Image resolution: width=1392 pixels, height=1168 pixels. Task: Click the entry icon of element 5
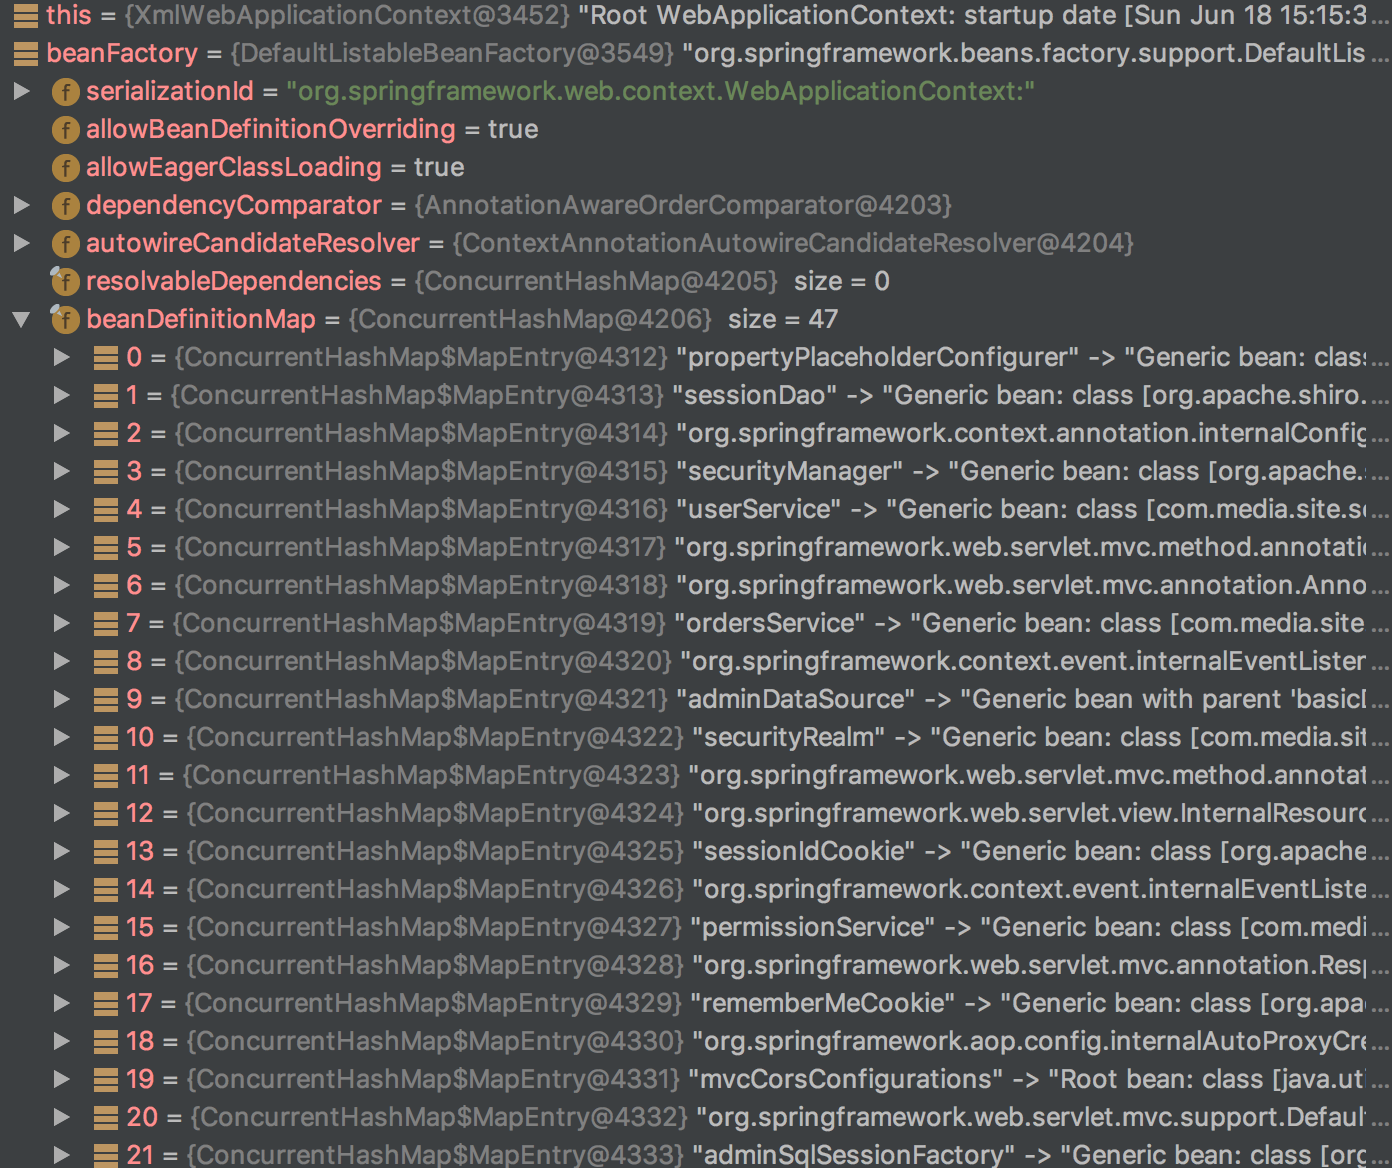pos(106,548)
